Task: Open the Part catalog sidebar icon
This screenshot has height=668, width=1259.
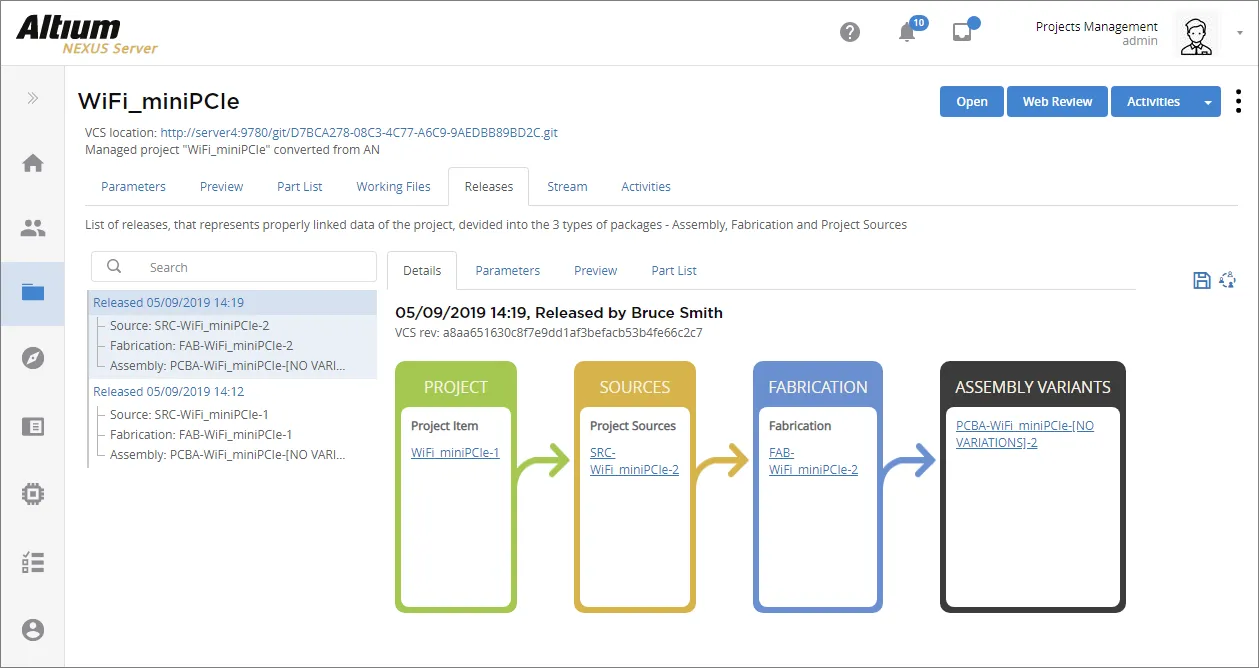Action: [x=33, y=427]
